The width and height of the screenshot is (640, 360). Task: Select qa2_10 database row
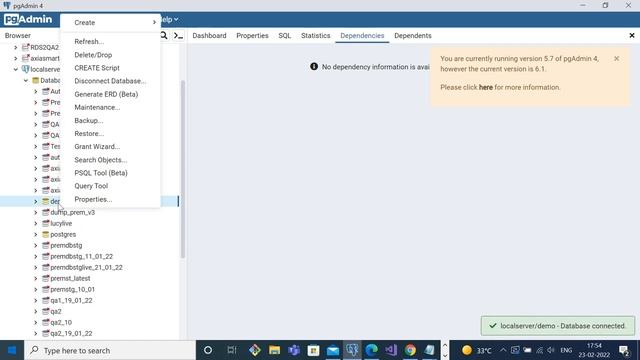pyautogui.click(x=61, y=322)
